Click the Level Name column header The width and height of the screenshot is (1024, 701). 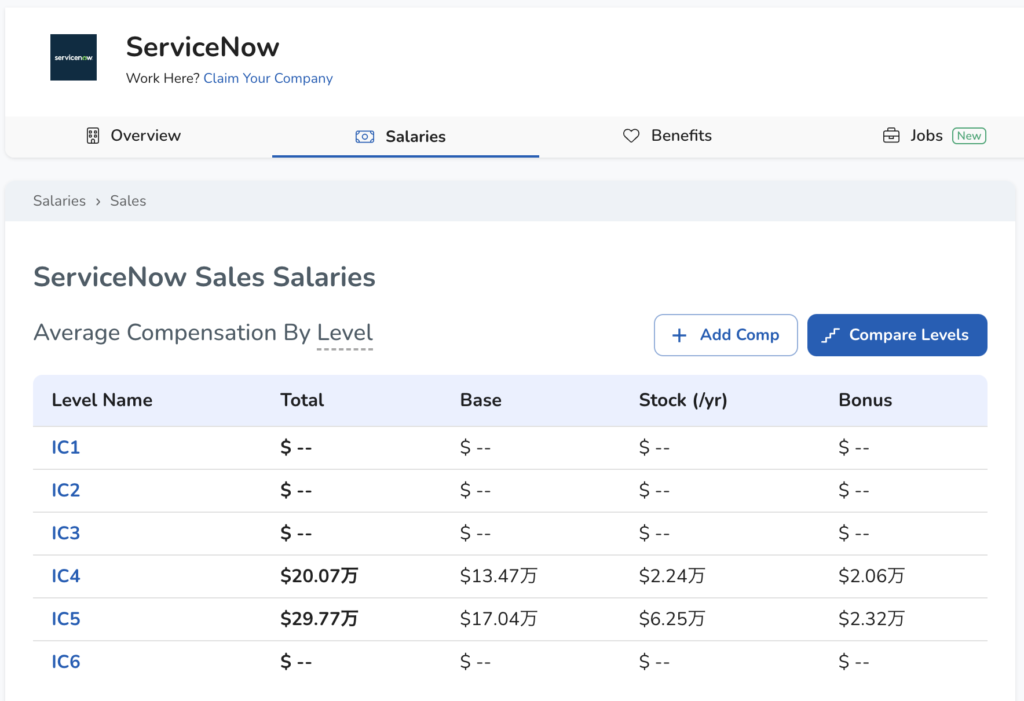click(102, 400)
